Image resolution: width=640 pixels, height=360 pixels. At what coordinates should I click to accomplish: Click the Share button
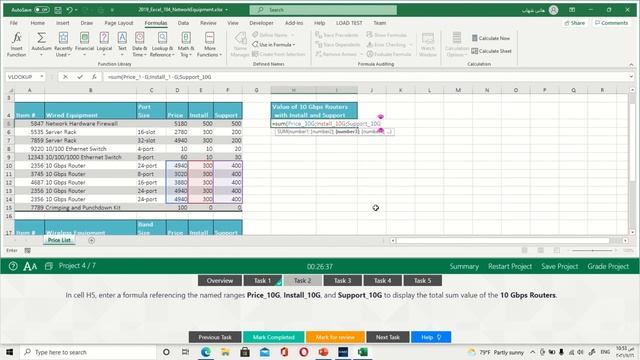point(574,23)
